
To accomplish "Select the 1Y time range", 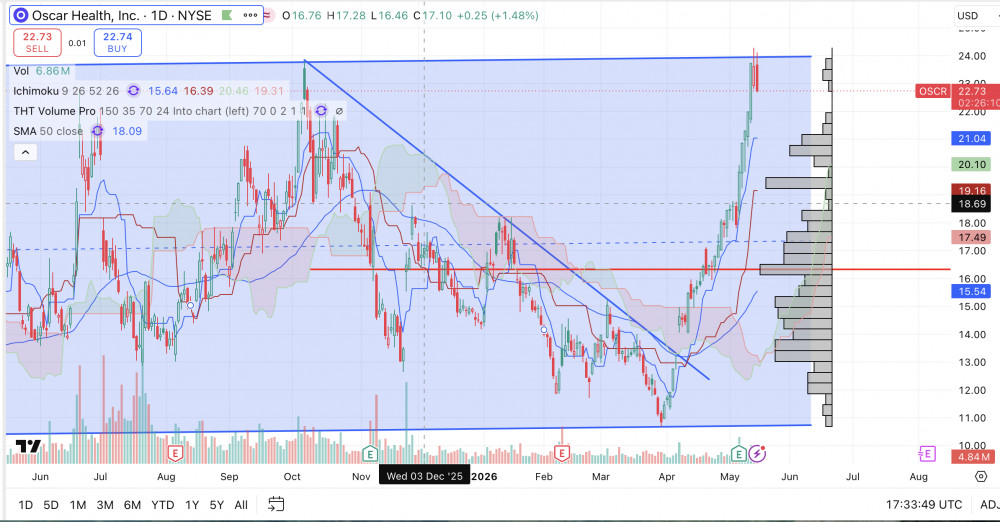I will click(x=192, y=505).
